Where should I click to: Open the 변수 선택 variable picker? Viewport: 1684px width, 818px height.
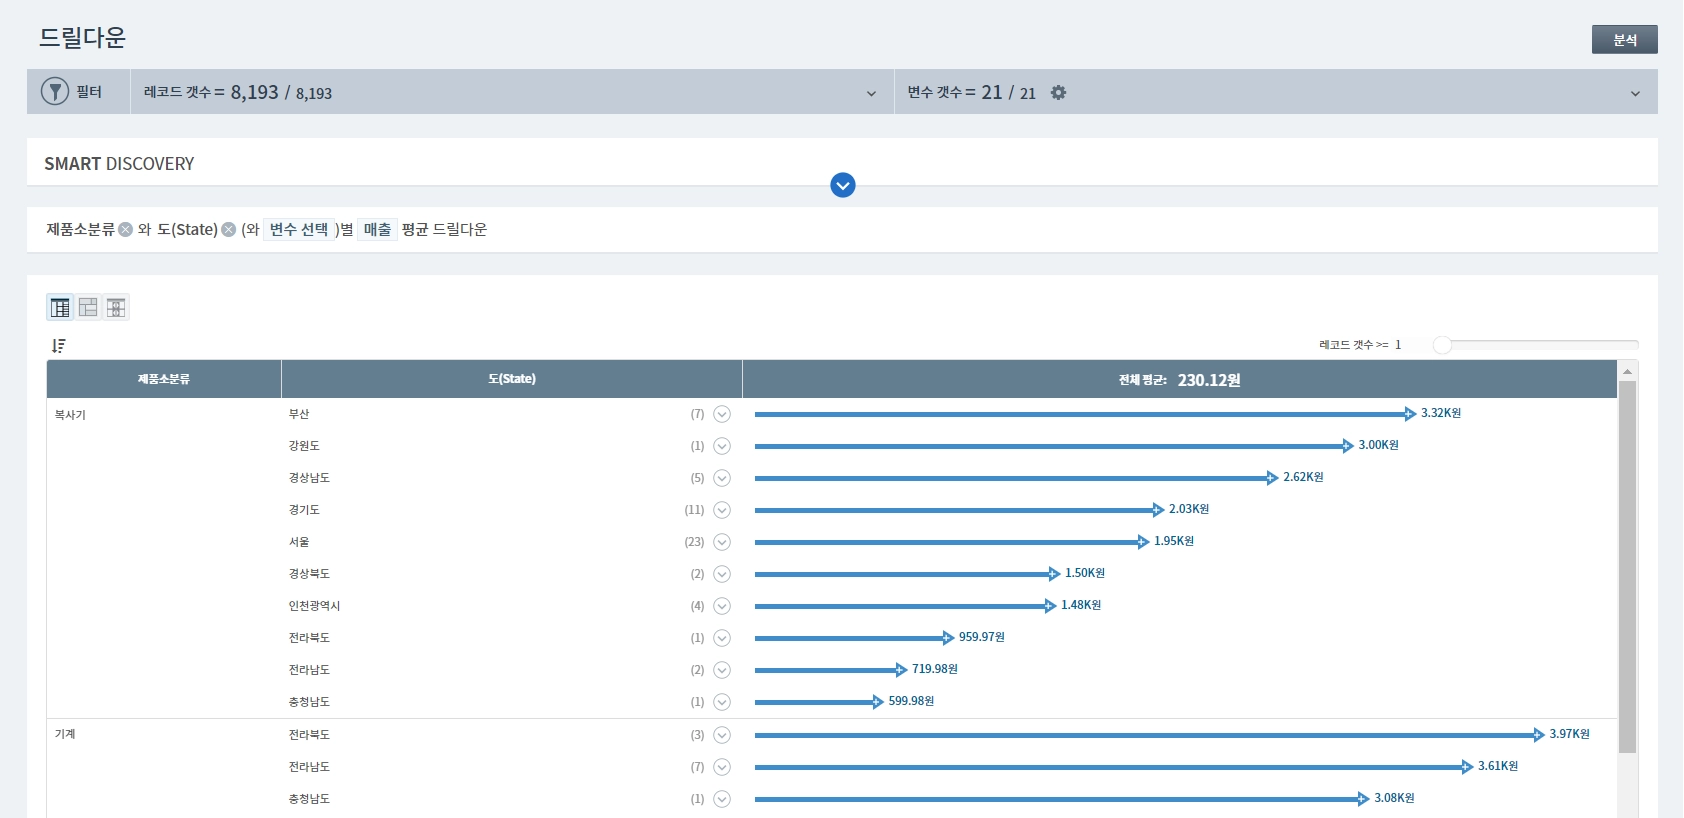tap(298, 230)
